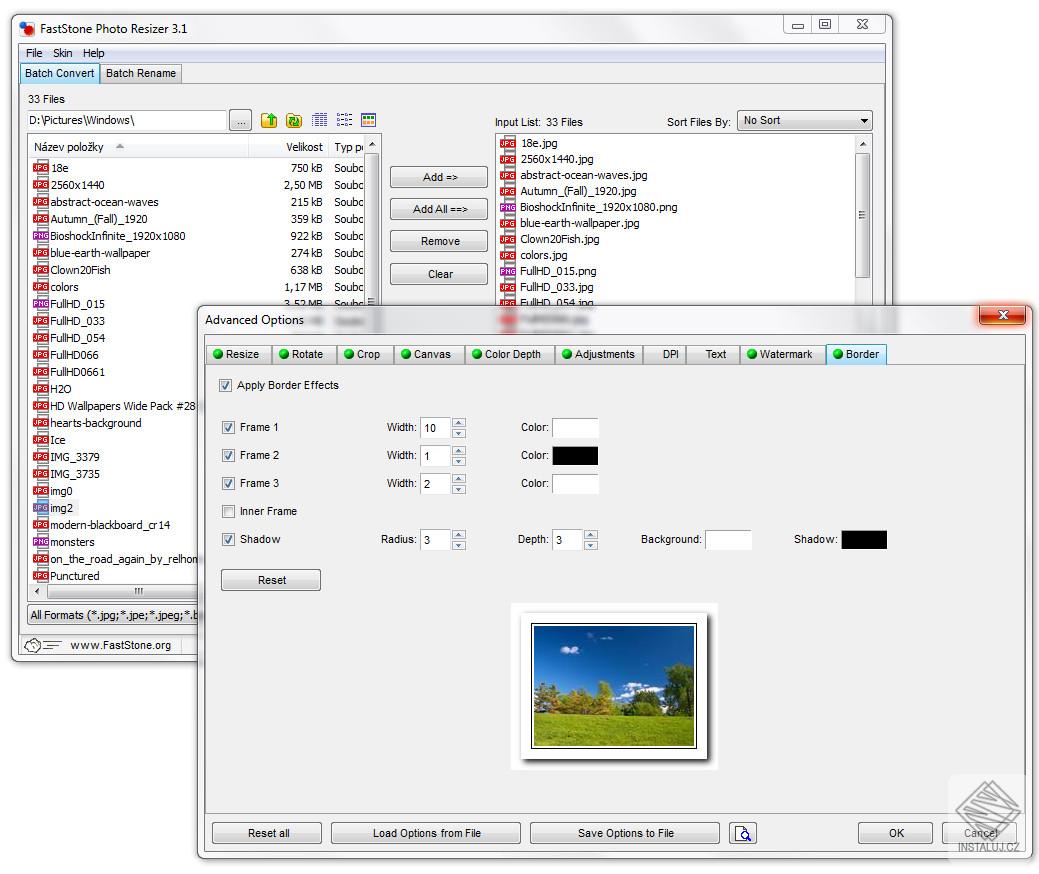Viewport: 1039px width, 874px height.
Task: Pick Frame 3 color swatch
Action: 575,484
